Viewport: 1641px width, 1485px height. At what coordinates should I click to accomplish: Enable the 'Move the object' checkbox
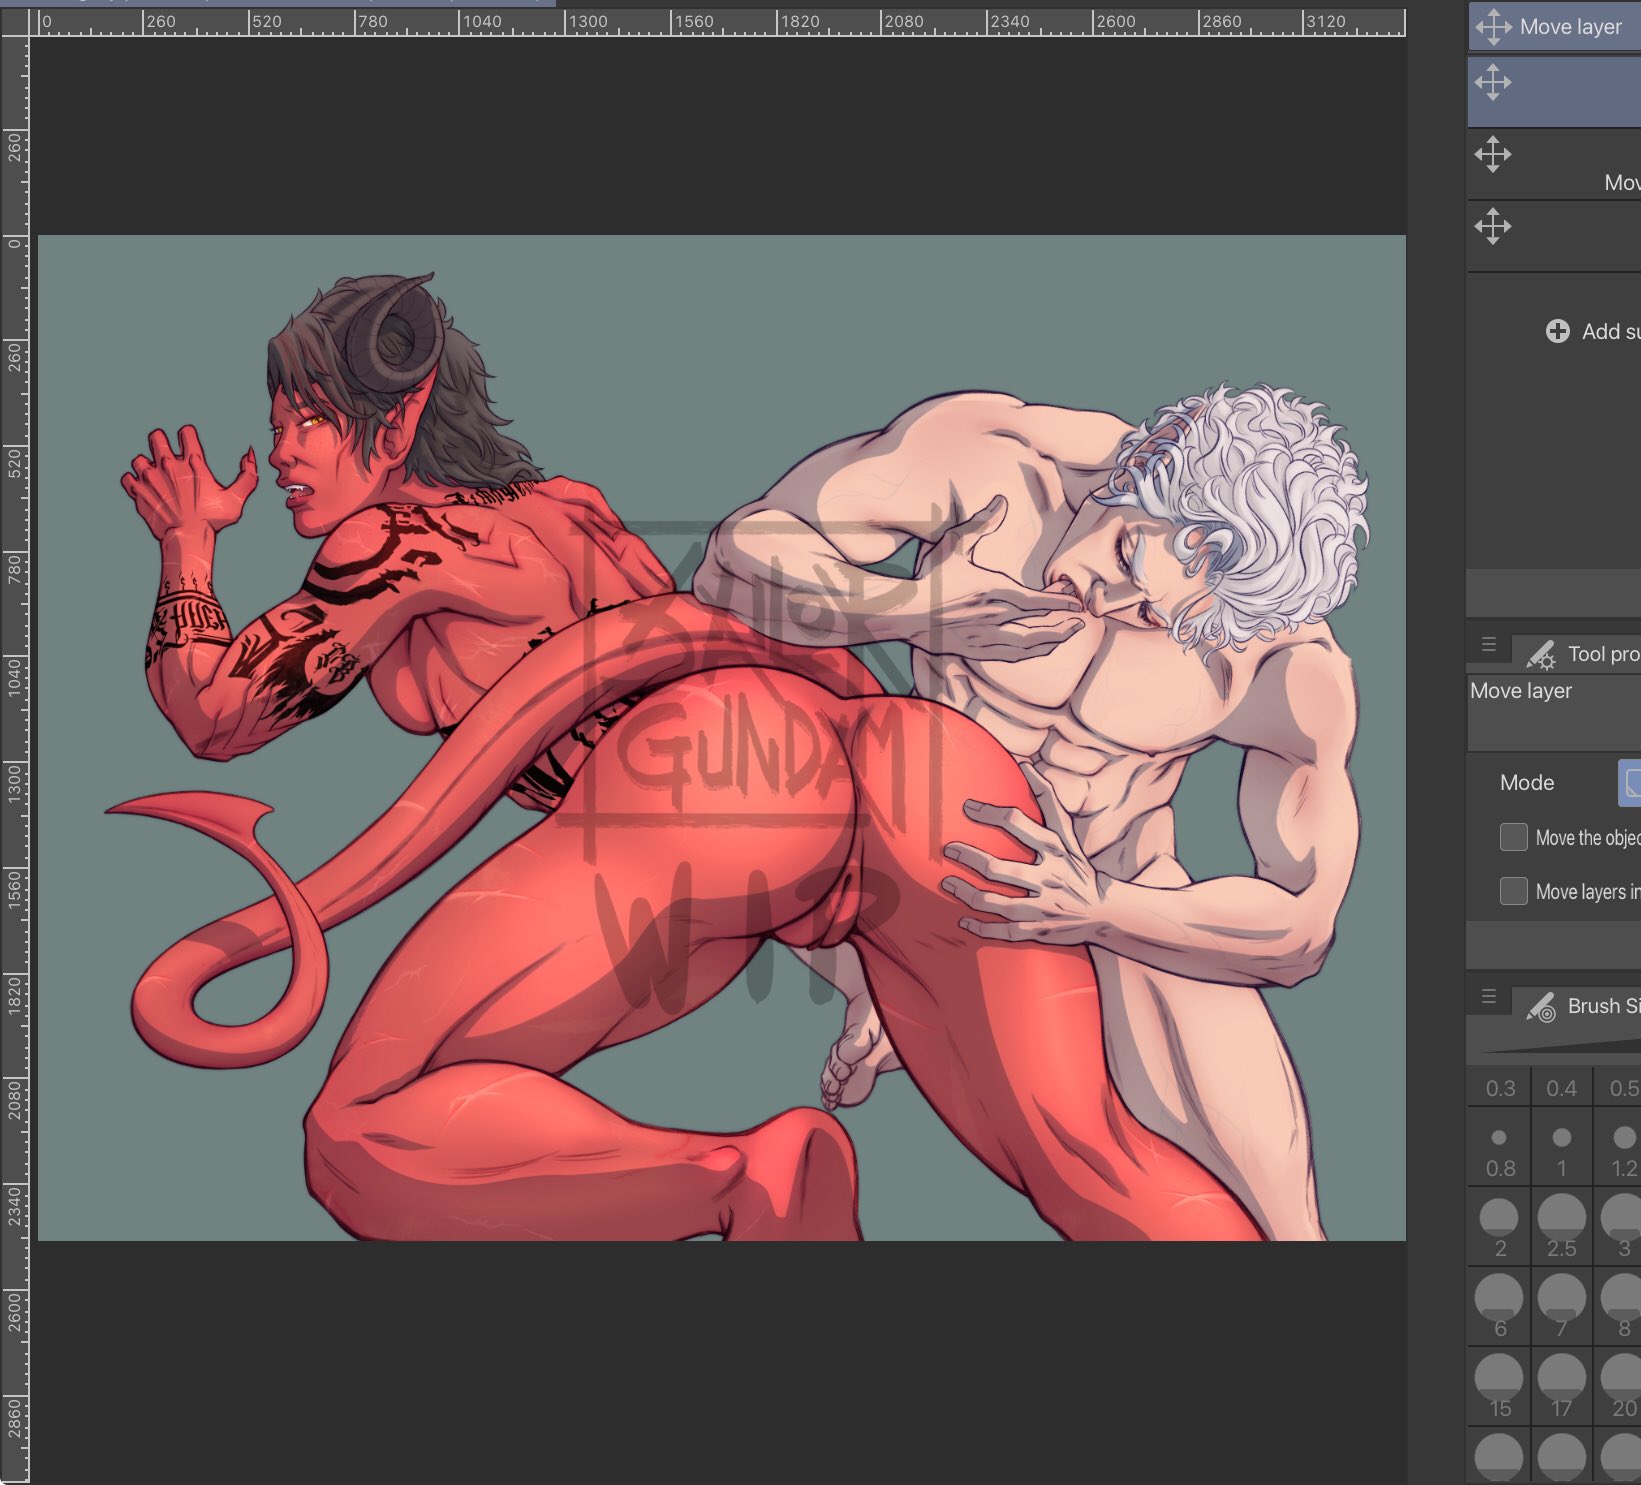(x=1514, y=837)
